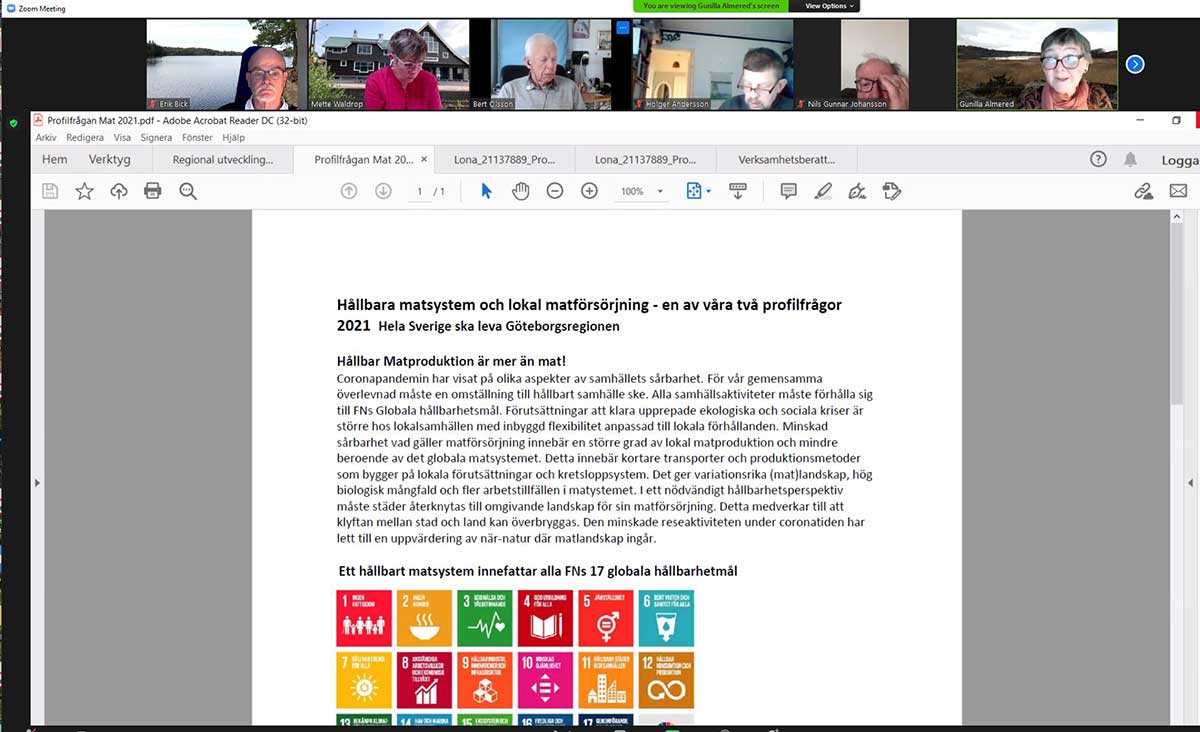The width and height of the screenshot is (1200, 732).
Task: Select Mette Waldrop's video thumbnail
Action: [388, 64]
